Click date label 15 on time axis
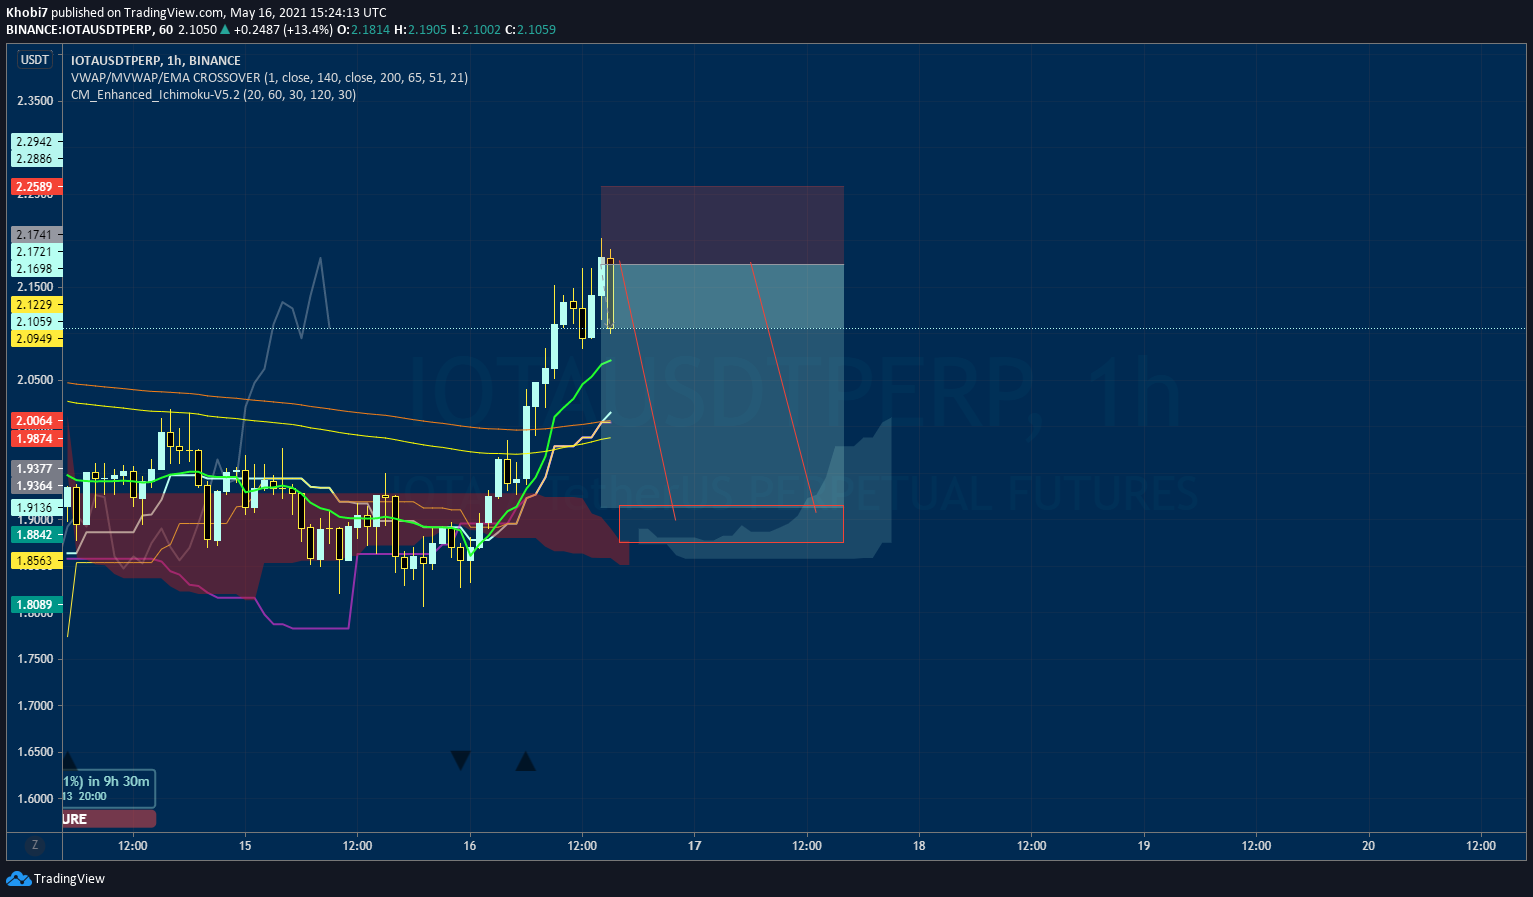 245,846
